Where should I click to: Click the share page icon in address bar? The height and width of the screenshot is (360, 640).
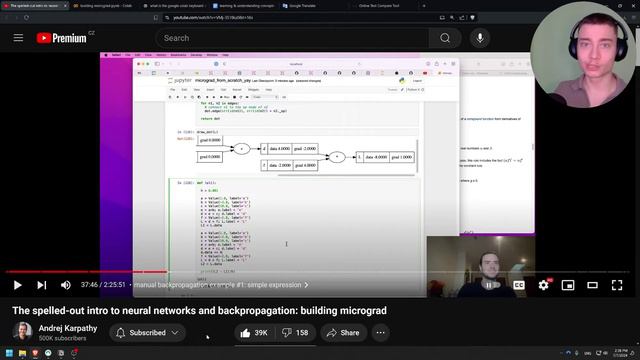(462, 18)
